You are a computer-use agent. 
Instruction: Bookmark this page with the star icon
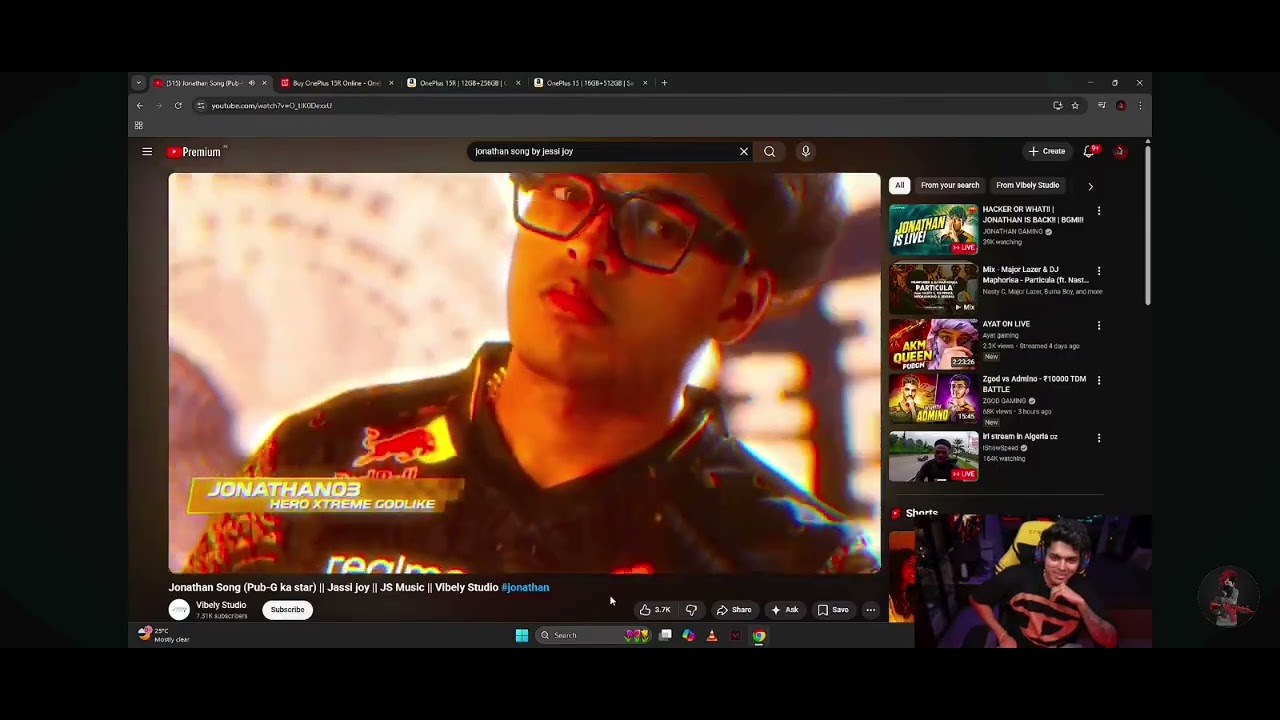click(1075, 106)
